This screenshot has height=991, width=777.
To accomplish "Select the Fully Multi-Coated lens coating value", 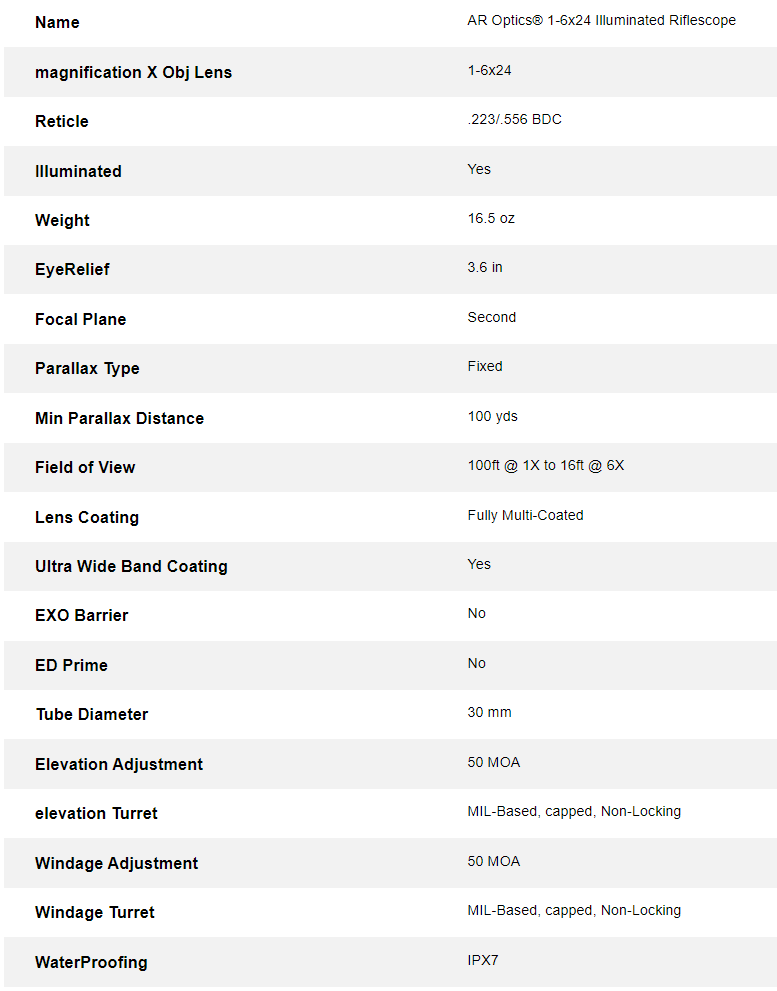I will (x=525, y=516).
